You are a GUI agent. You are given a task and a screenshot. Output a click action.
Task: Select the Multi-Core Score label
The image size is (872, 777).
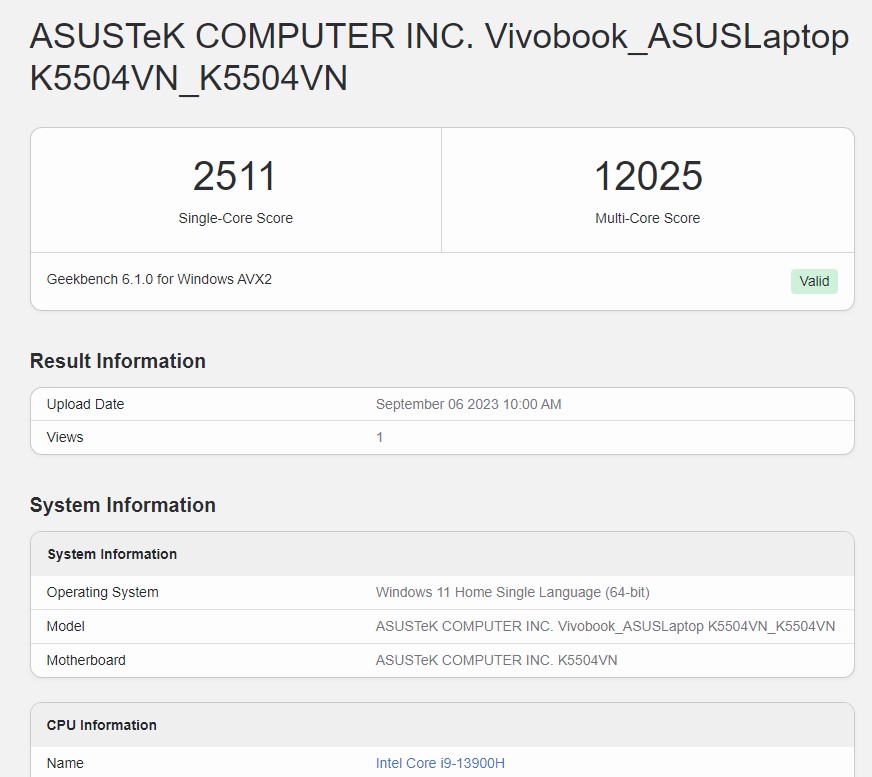(x=648, y=218)
